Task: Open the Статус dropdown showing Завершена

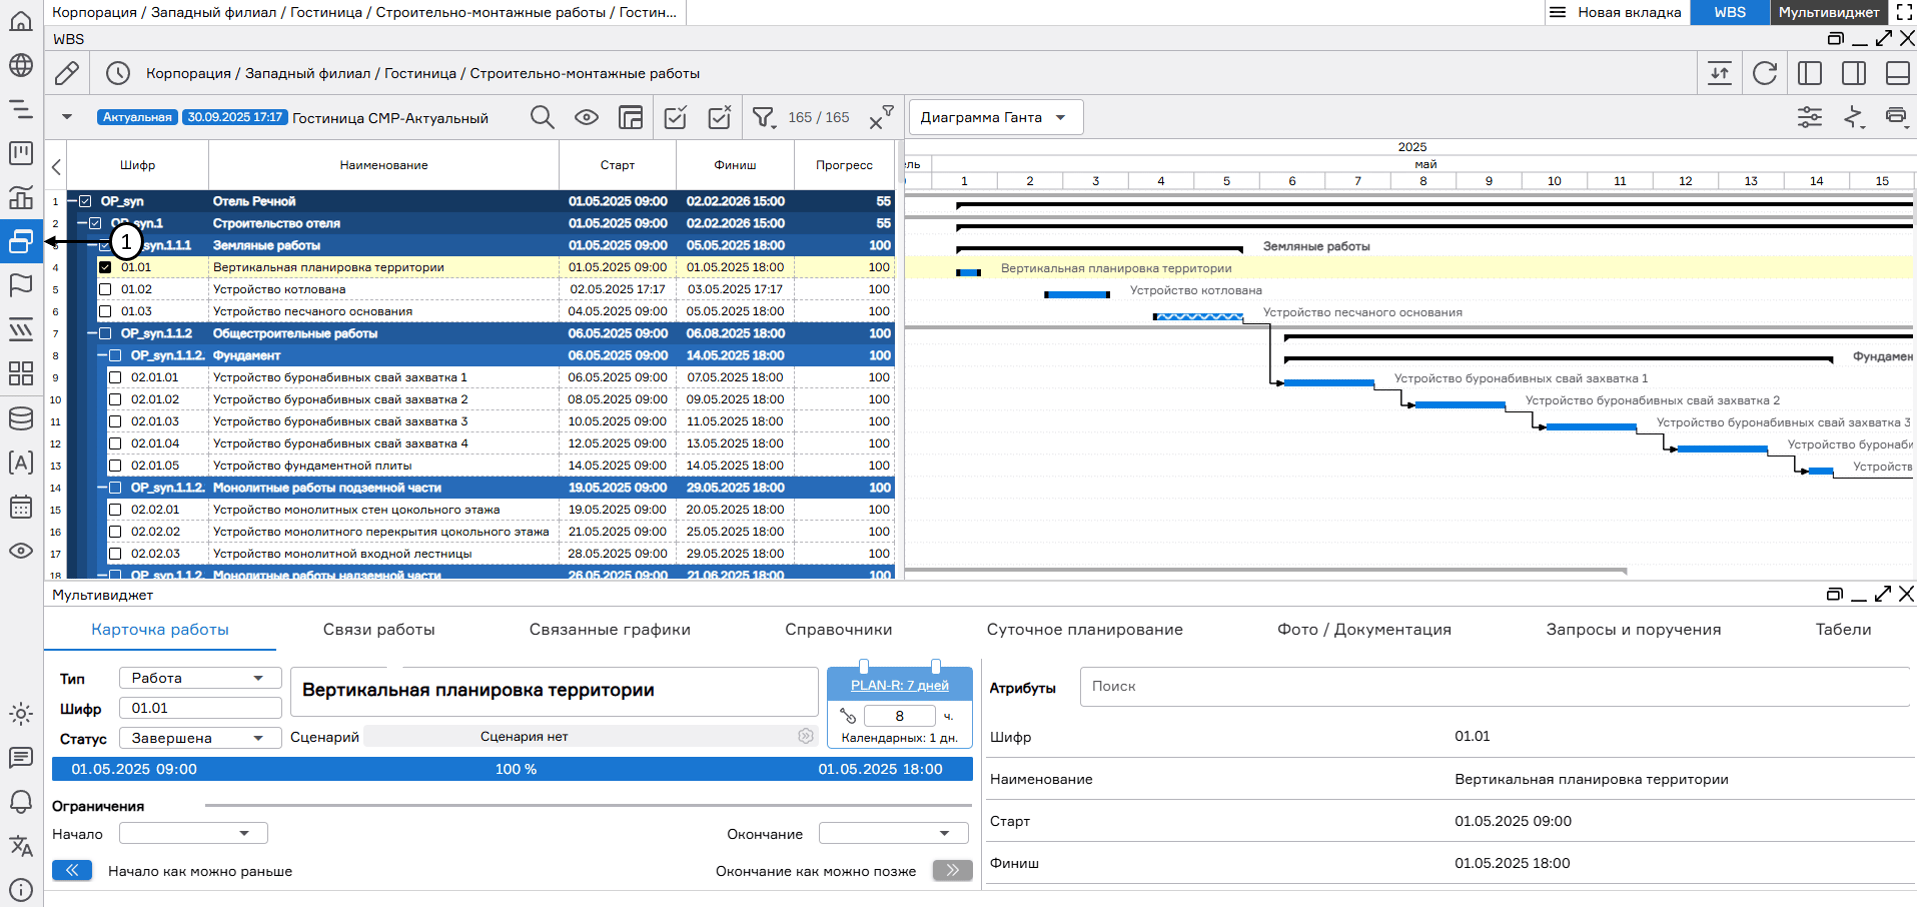Action: [x=199, y=738]
